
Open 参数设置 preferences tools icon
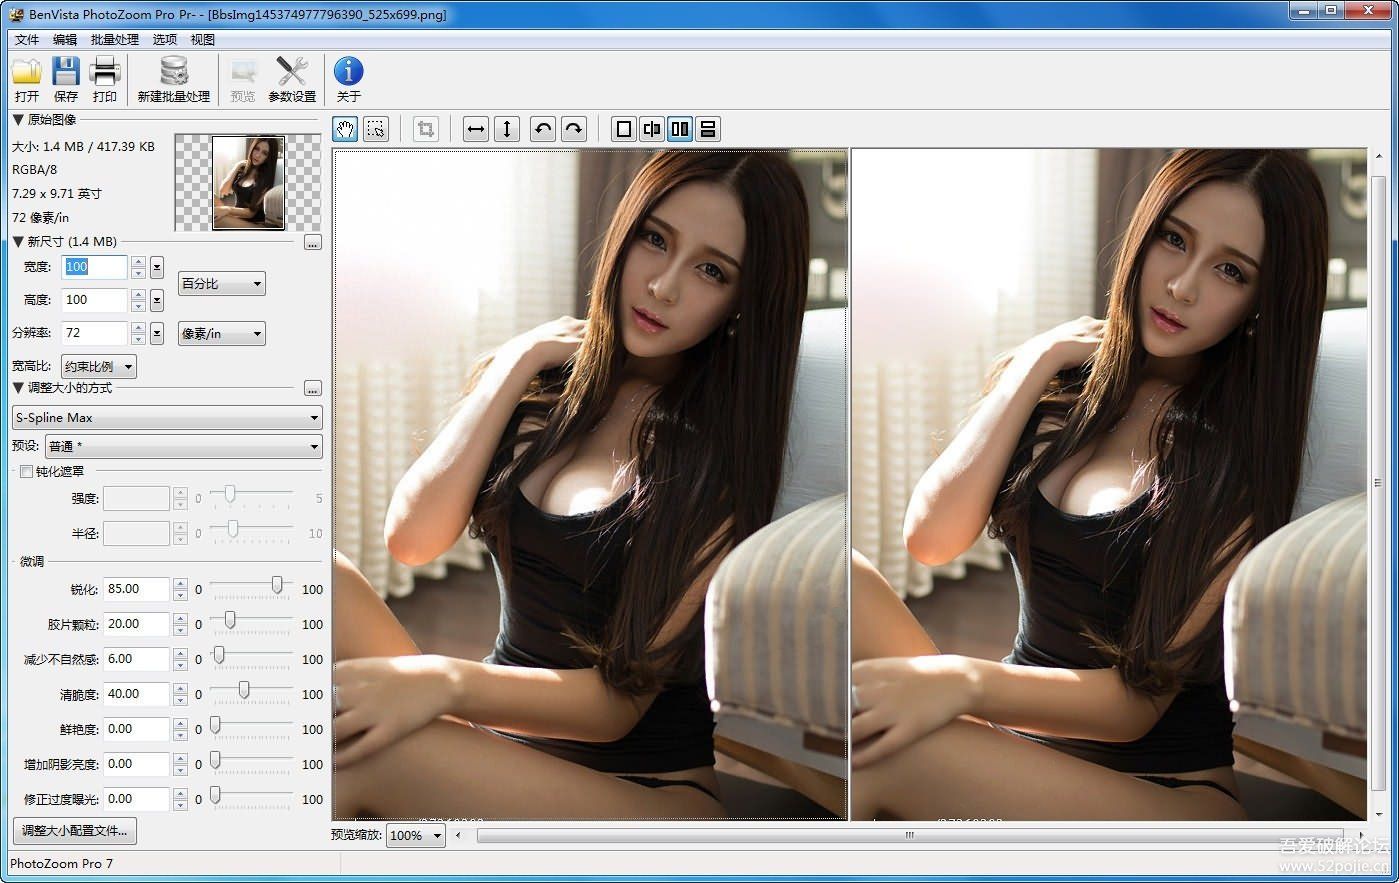[x=292, y=80]
